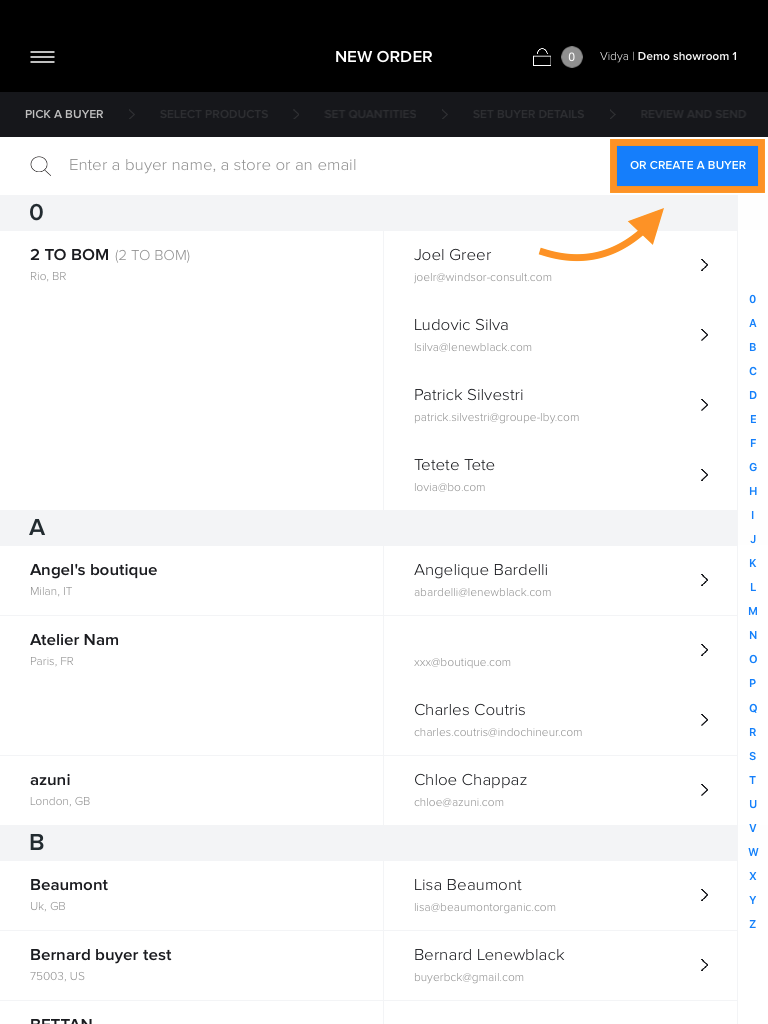Image resolution: width=768 pixels, height=1024 pixels.
Task: Open Patrick Silvestri row chevron arrow
Action: point(704,404)
